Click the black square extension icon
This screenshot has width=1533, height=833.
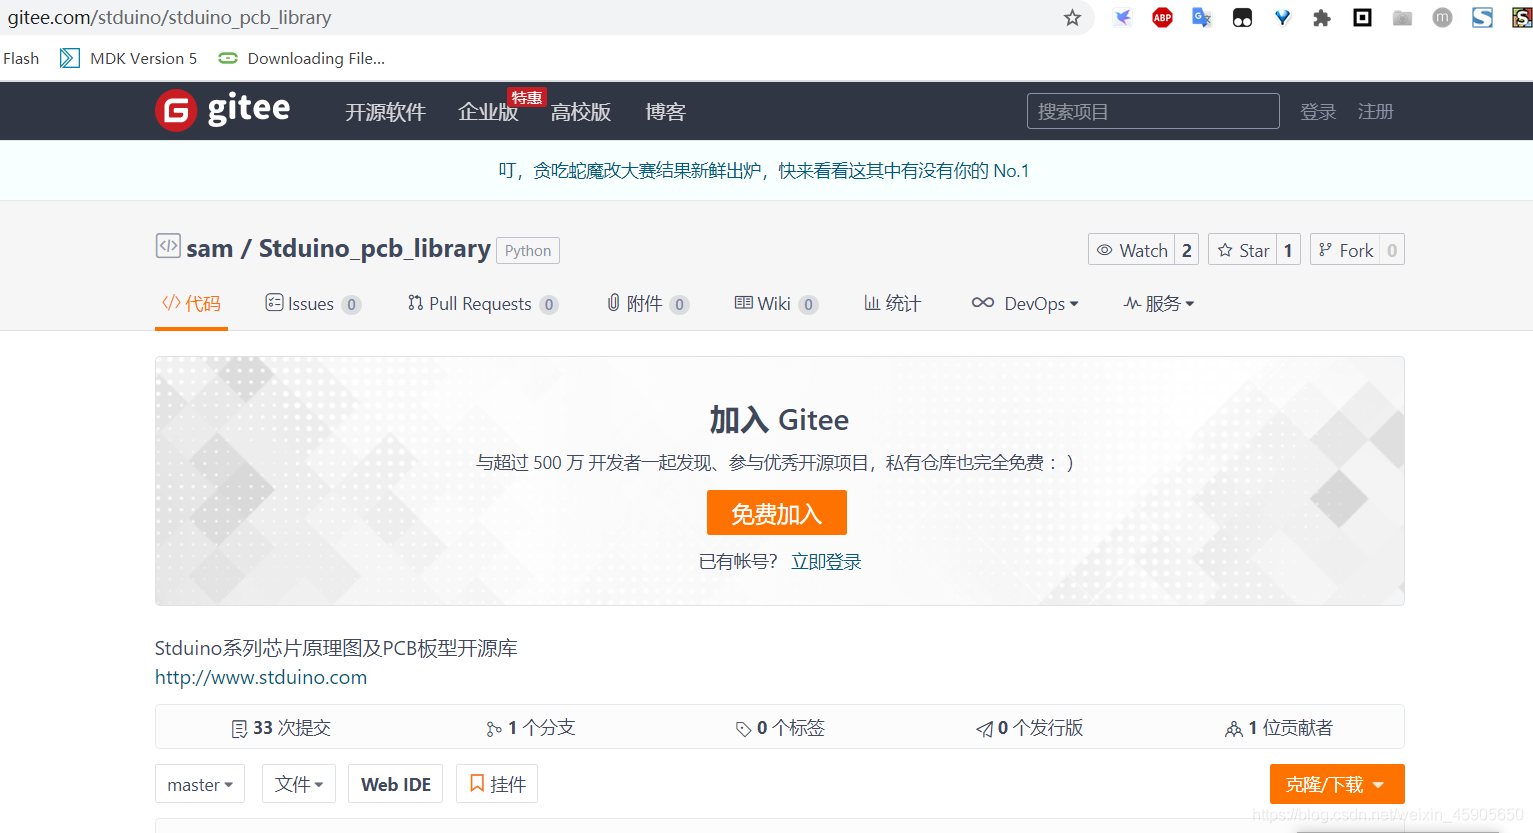pos(1362,18)
